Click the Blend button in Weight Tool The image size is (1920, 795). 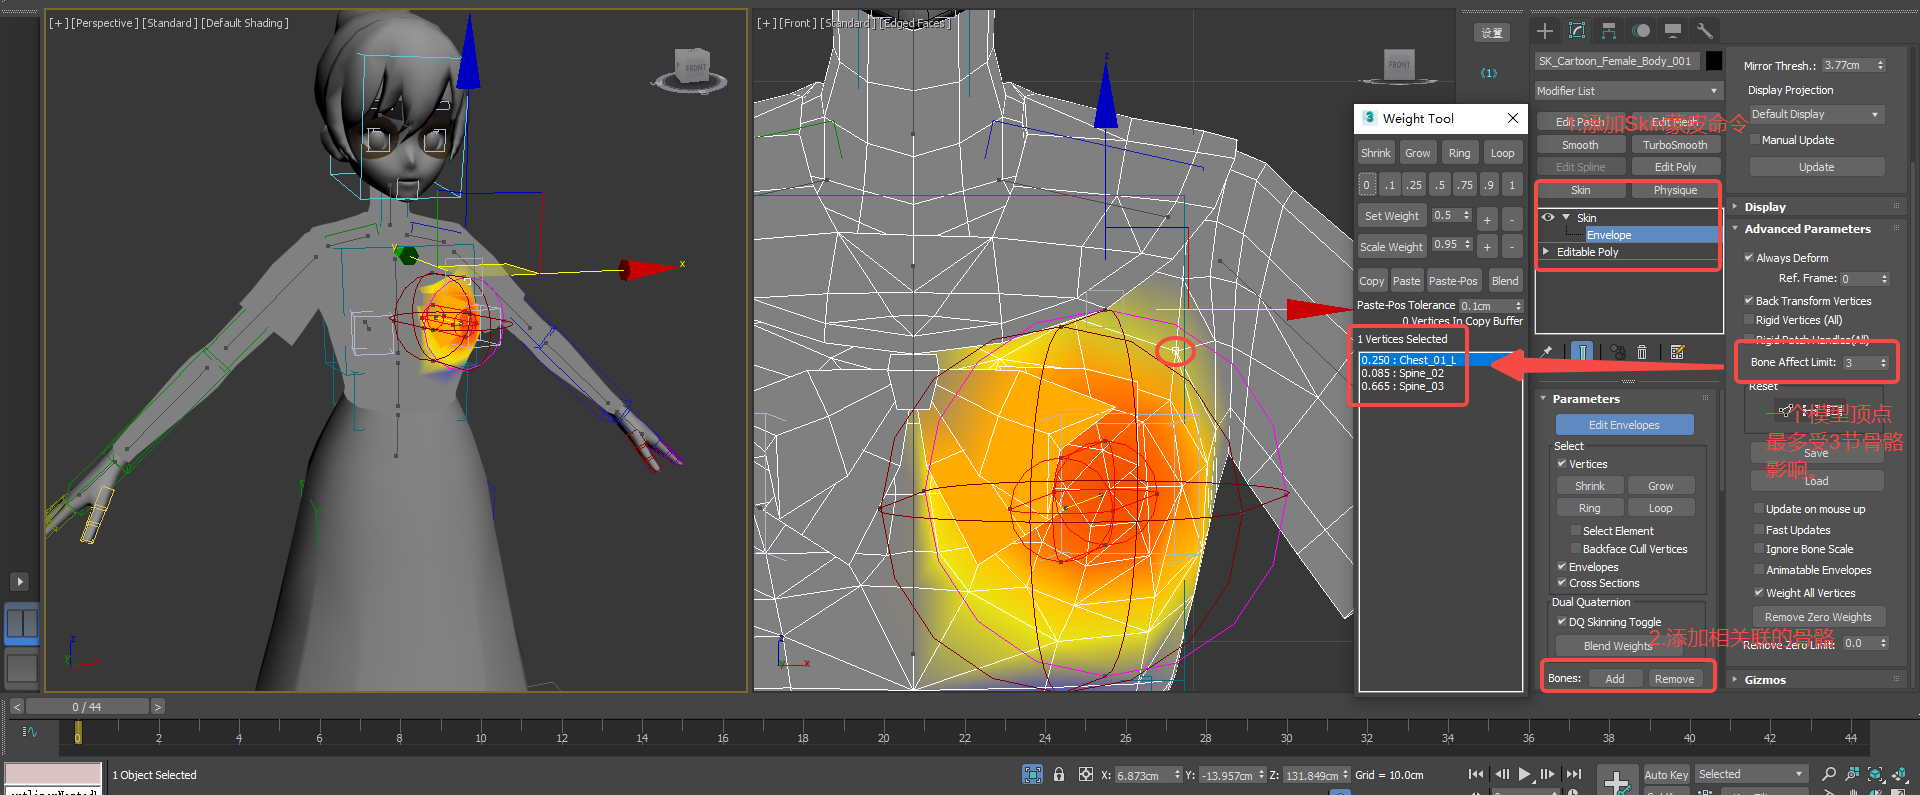(x=1504, y=281)
